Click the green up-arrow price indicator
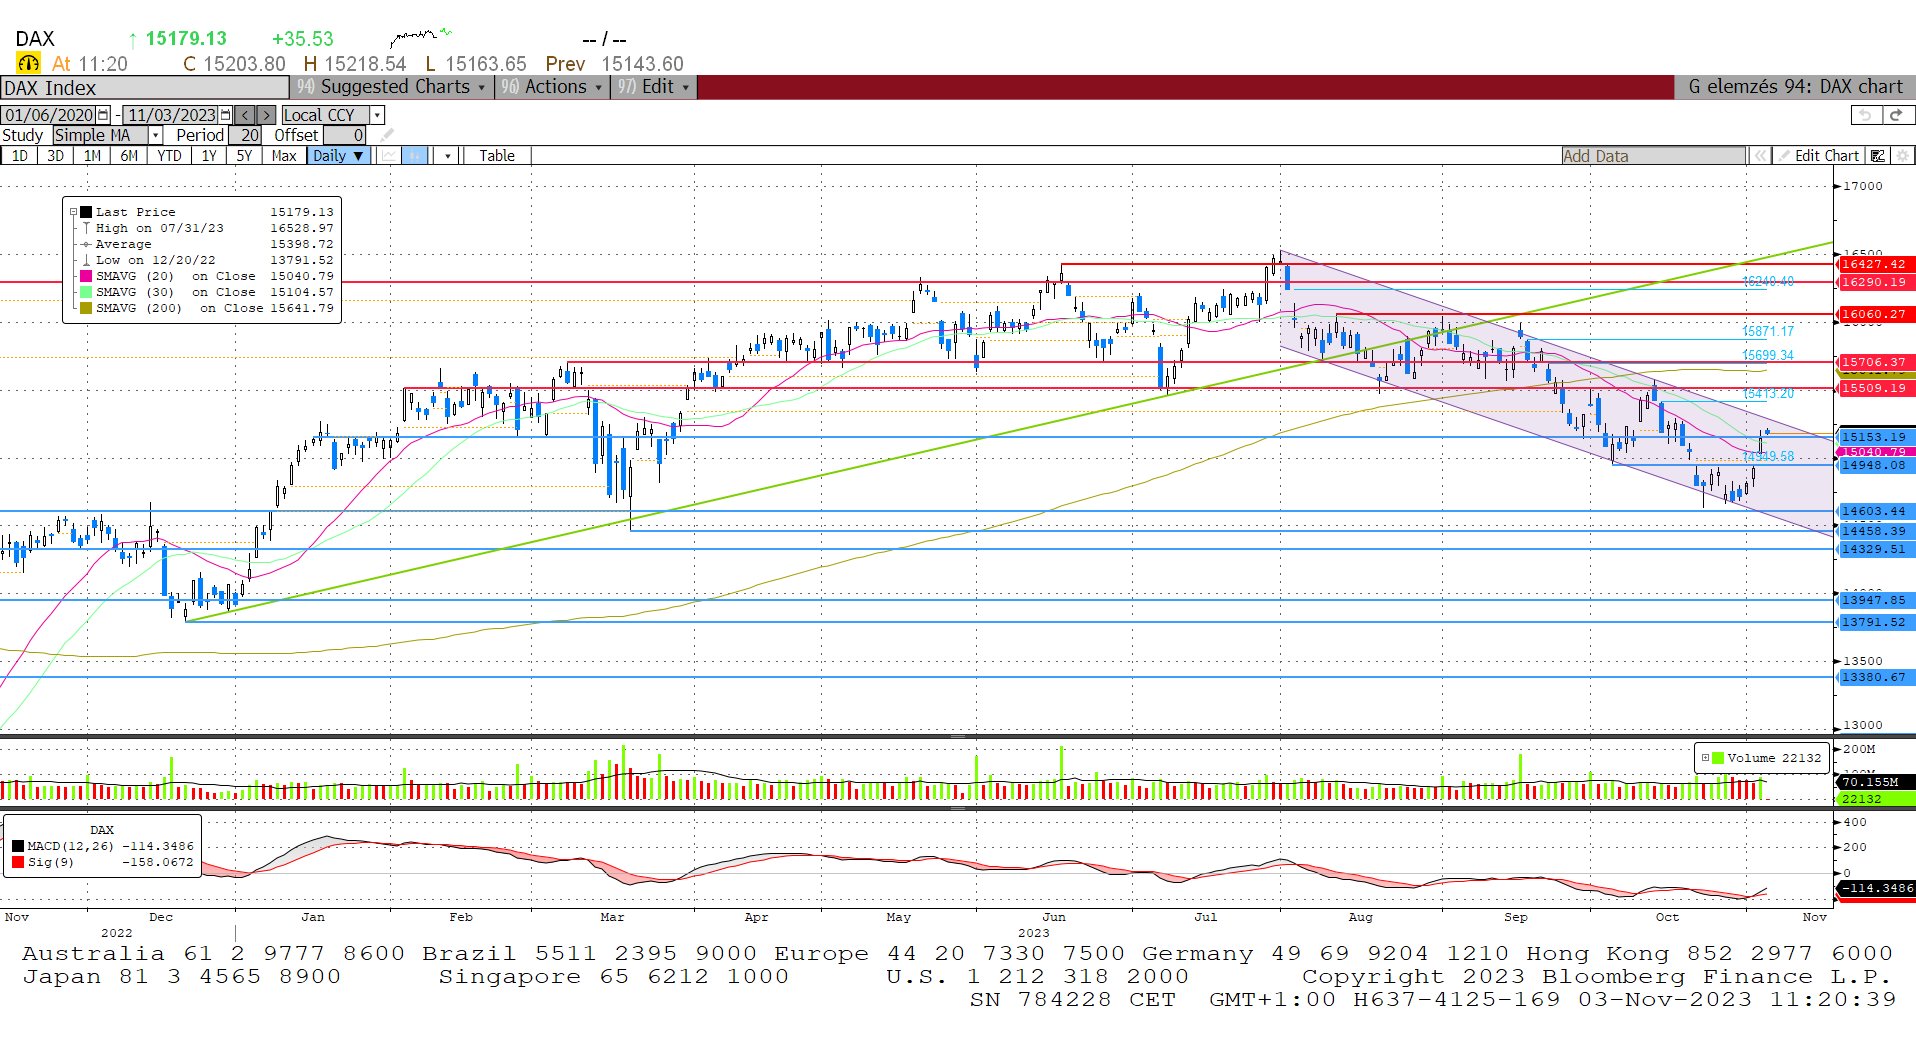 [132, 39]
